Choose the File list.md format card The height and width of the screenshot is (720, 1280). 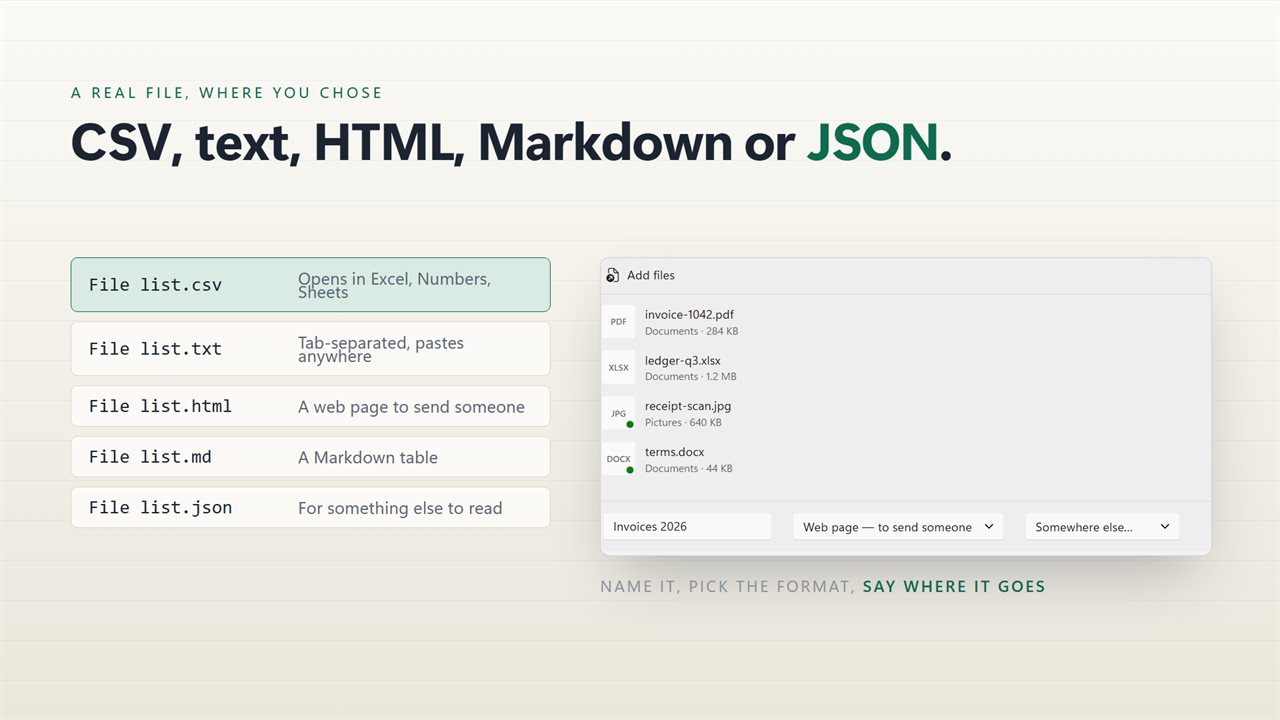pos(310,457)
